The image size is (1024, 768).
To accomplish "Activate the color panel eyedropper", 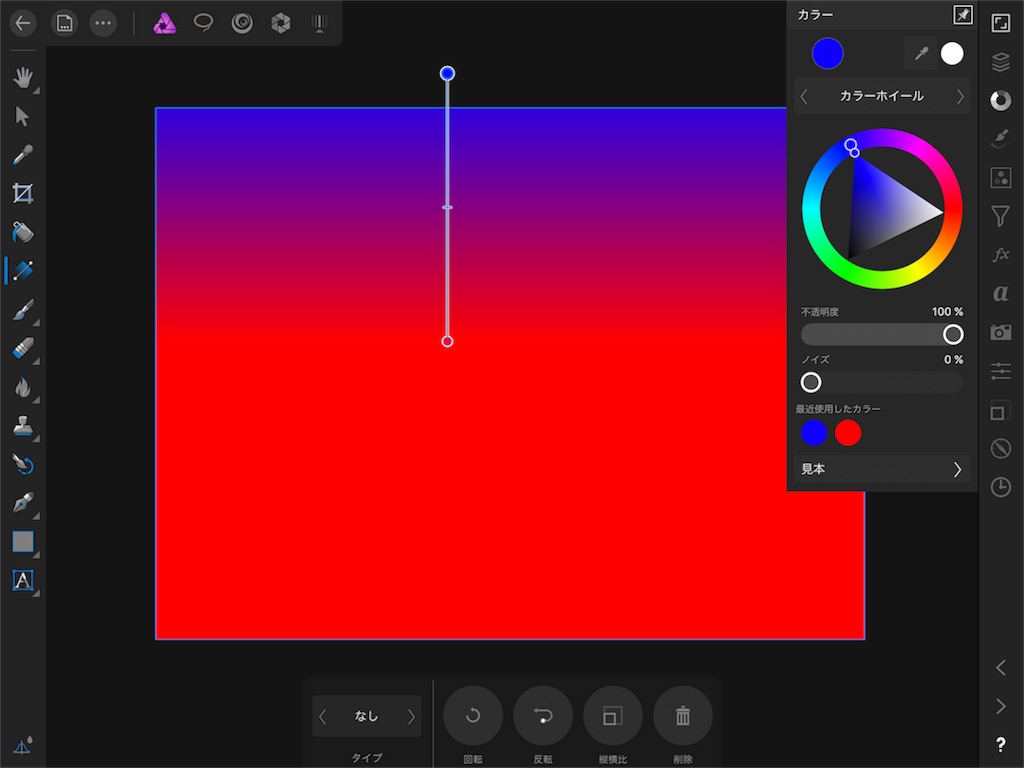I will 921,54.
